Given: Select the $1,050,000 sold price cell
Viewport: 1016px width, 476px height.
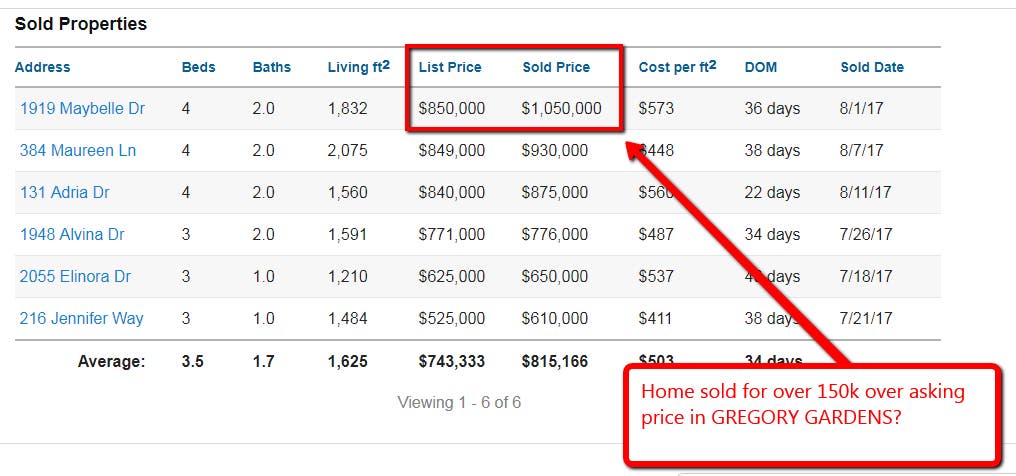Looking at the screenshot, I should coord(562,108).
